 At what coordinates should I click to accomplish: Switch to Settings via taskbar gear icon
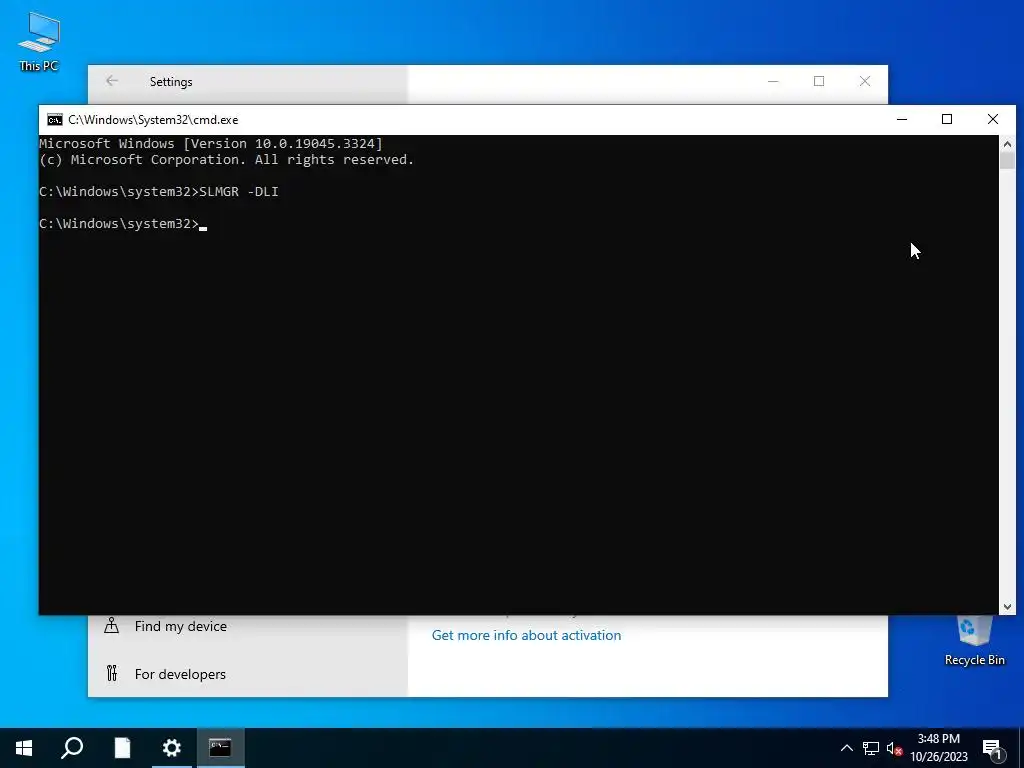pos(172,748)
